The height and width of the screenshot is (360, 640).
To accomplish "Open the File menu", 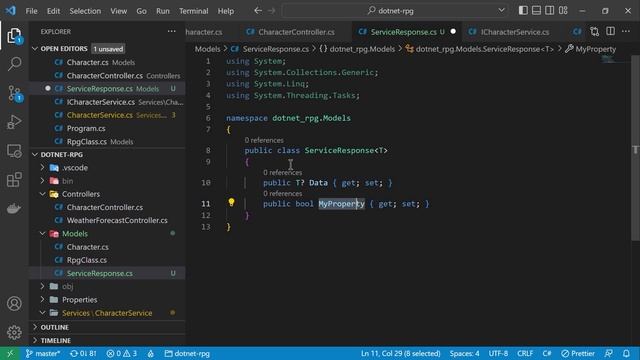I will tap(31, 11).
